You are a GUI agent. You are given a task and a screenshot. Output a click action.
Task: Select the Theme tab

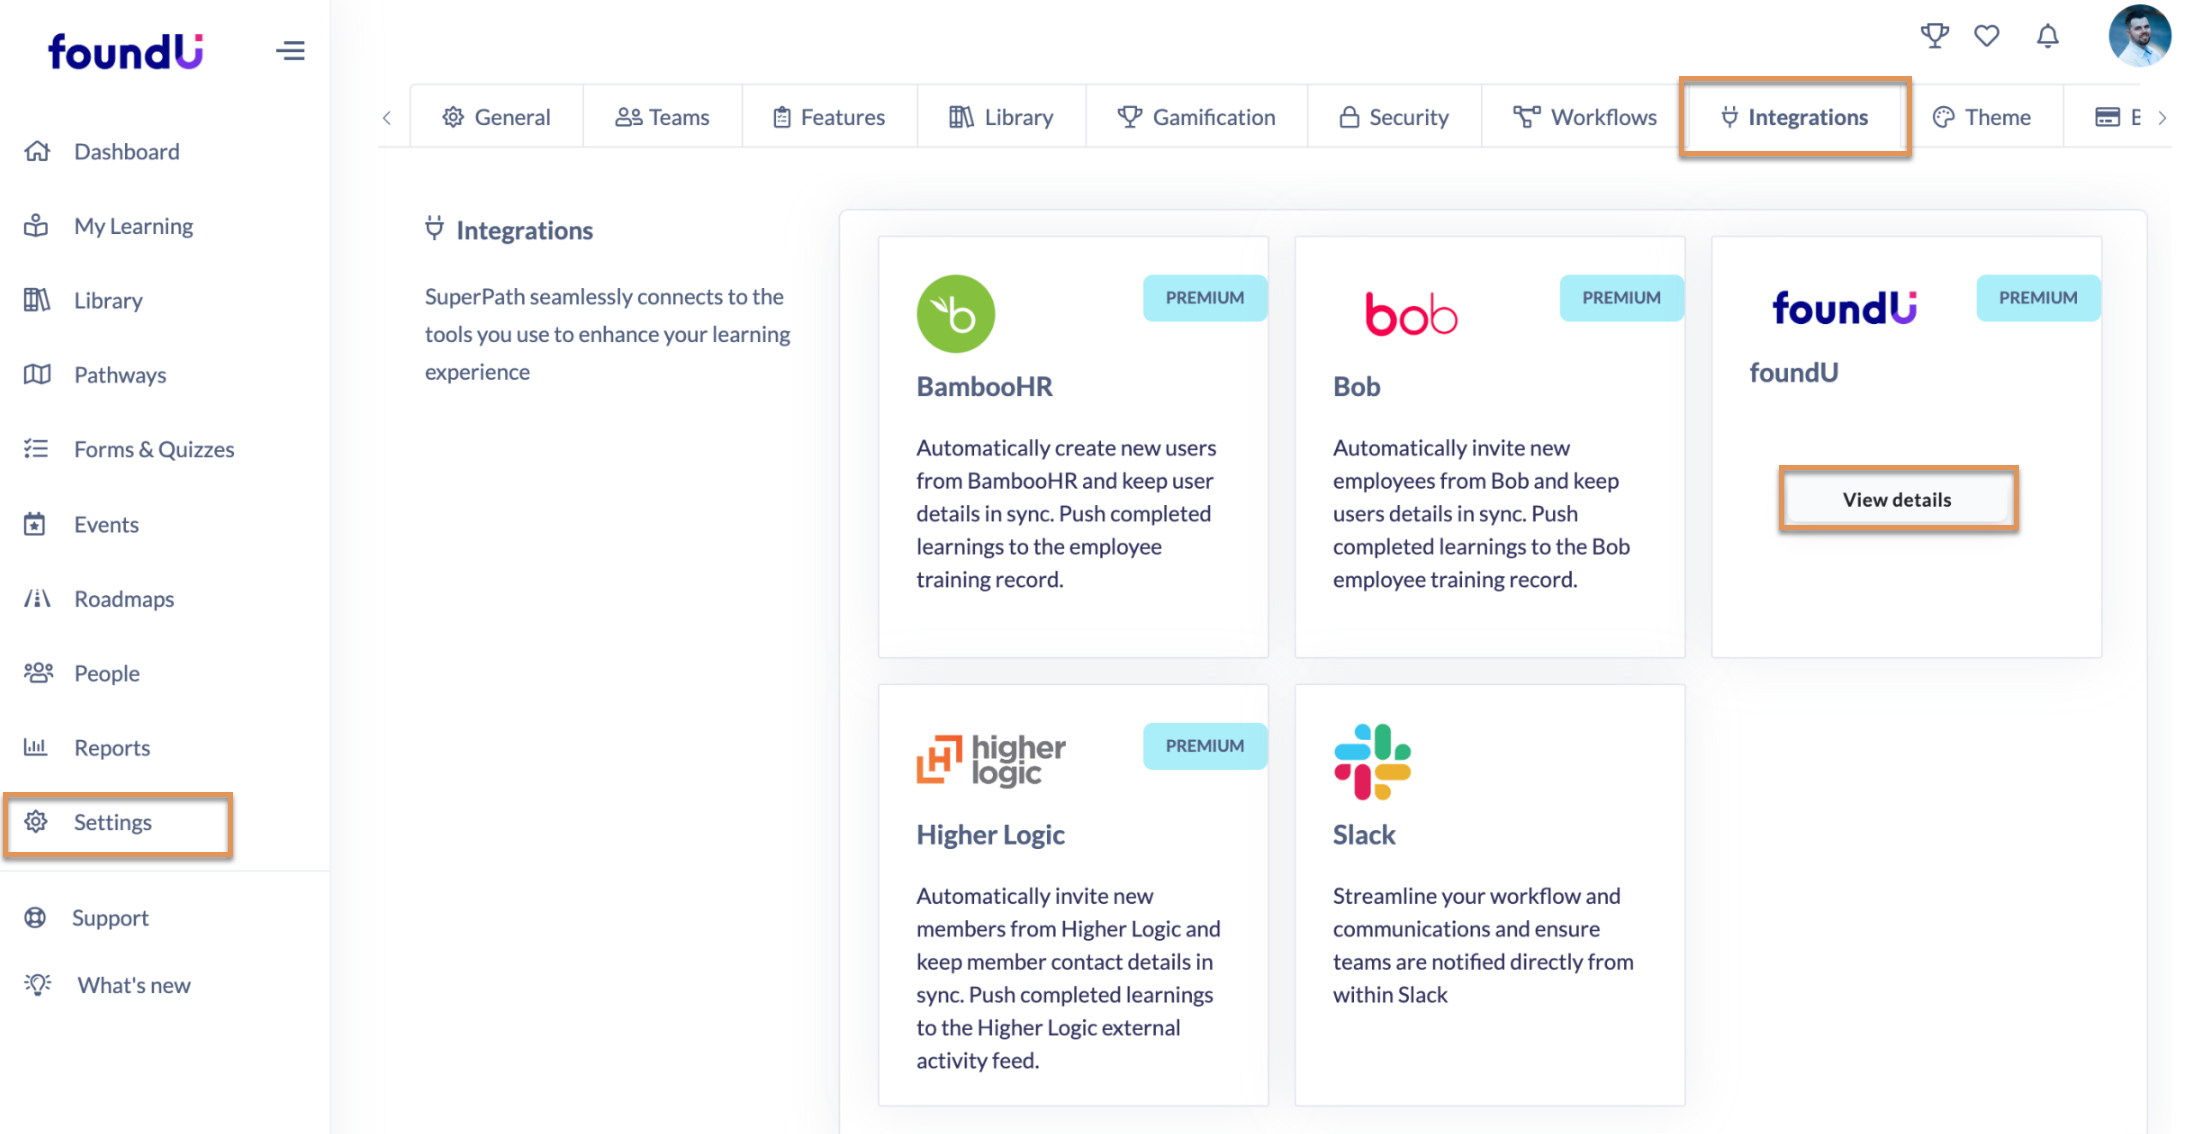1981,117
